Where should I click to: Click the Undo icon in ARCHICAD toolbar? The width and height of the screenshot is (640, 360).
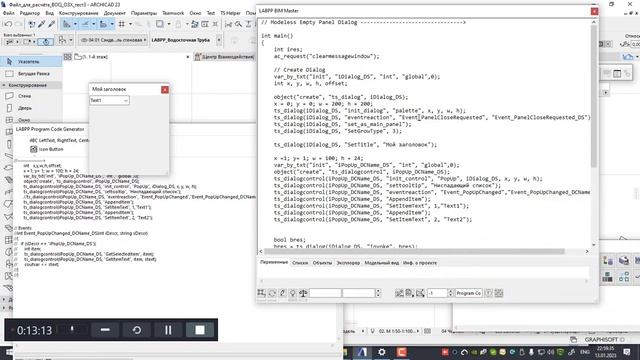click(8, 24)
